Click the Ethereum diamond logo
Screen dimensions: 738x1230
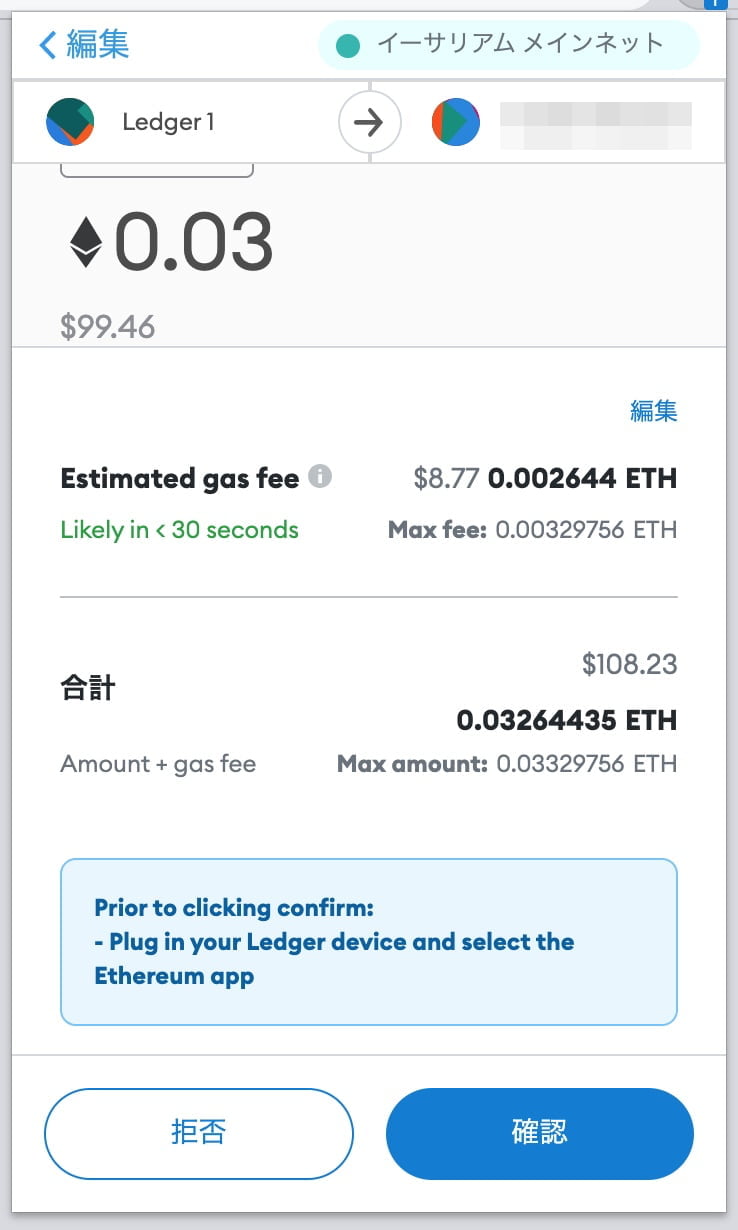(x=86, y=243)
